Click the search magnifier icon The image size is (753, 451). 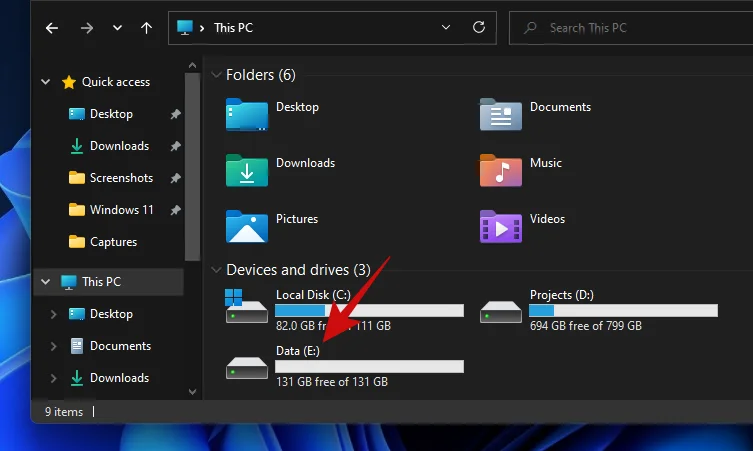pos(530,28)
